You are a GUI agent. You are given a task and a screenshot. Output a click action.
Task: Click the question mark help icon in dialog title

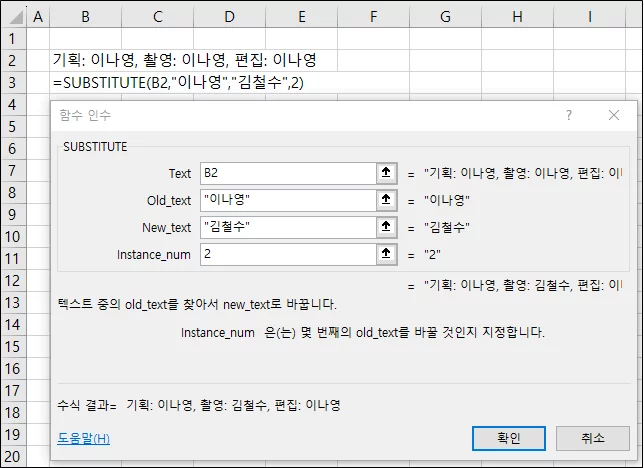(569, 115)
